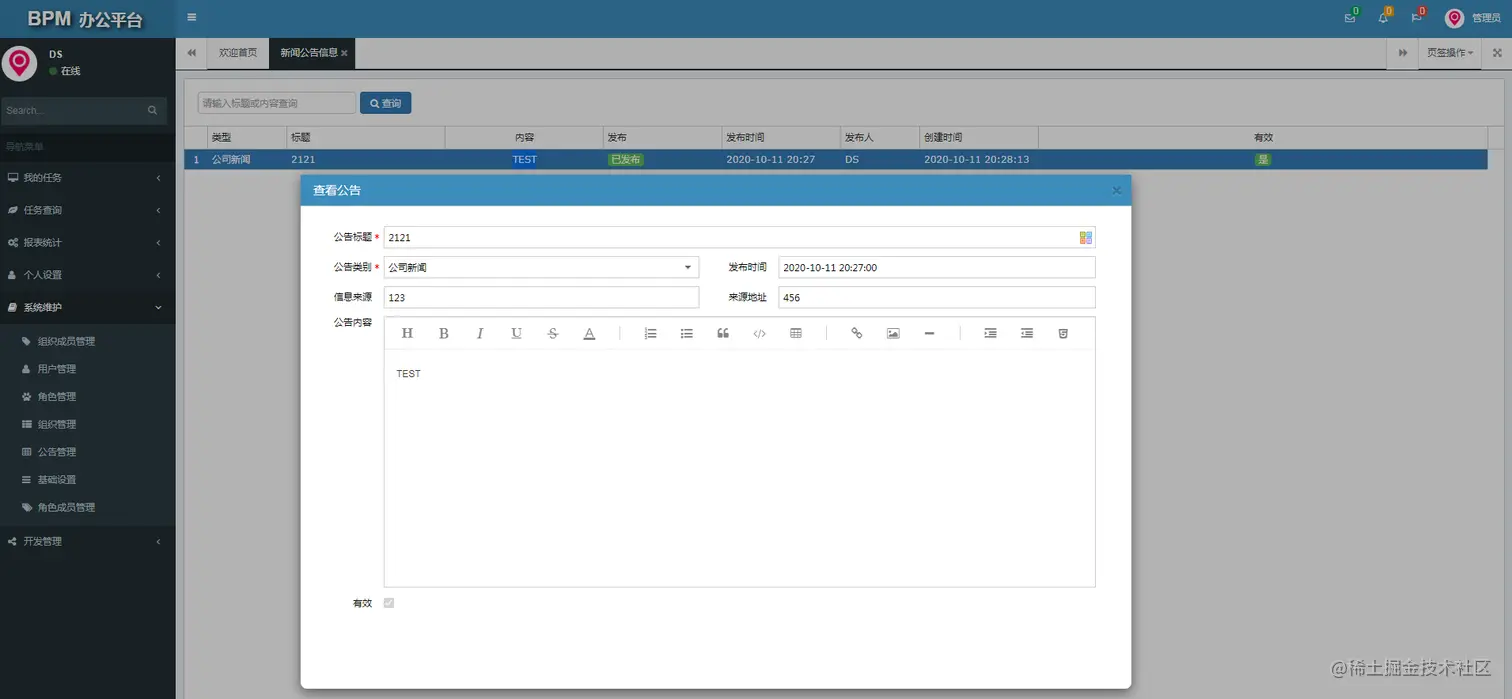Screen dimensions: 1512x699
Task: Click the 信息来源 input field
Action: [541, 297]
